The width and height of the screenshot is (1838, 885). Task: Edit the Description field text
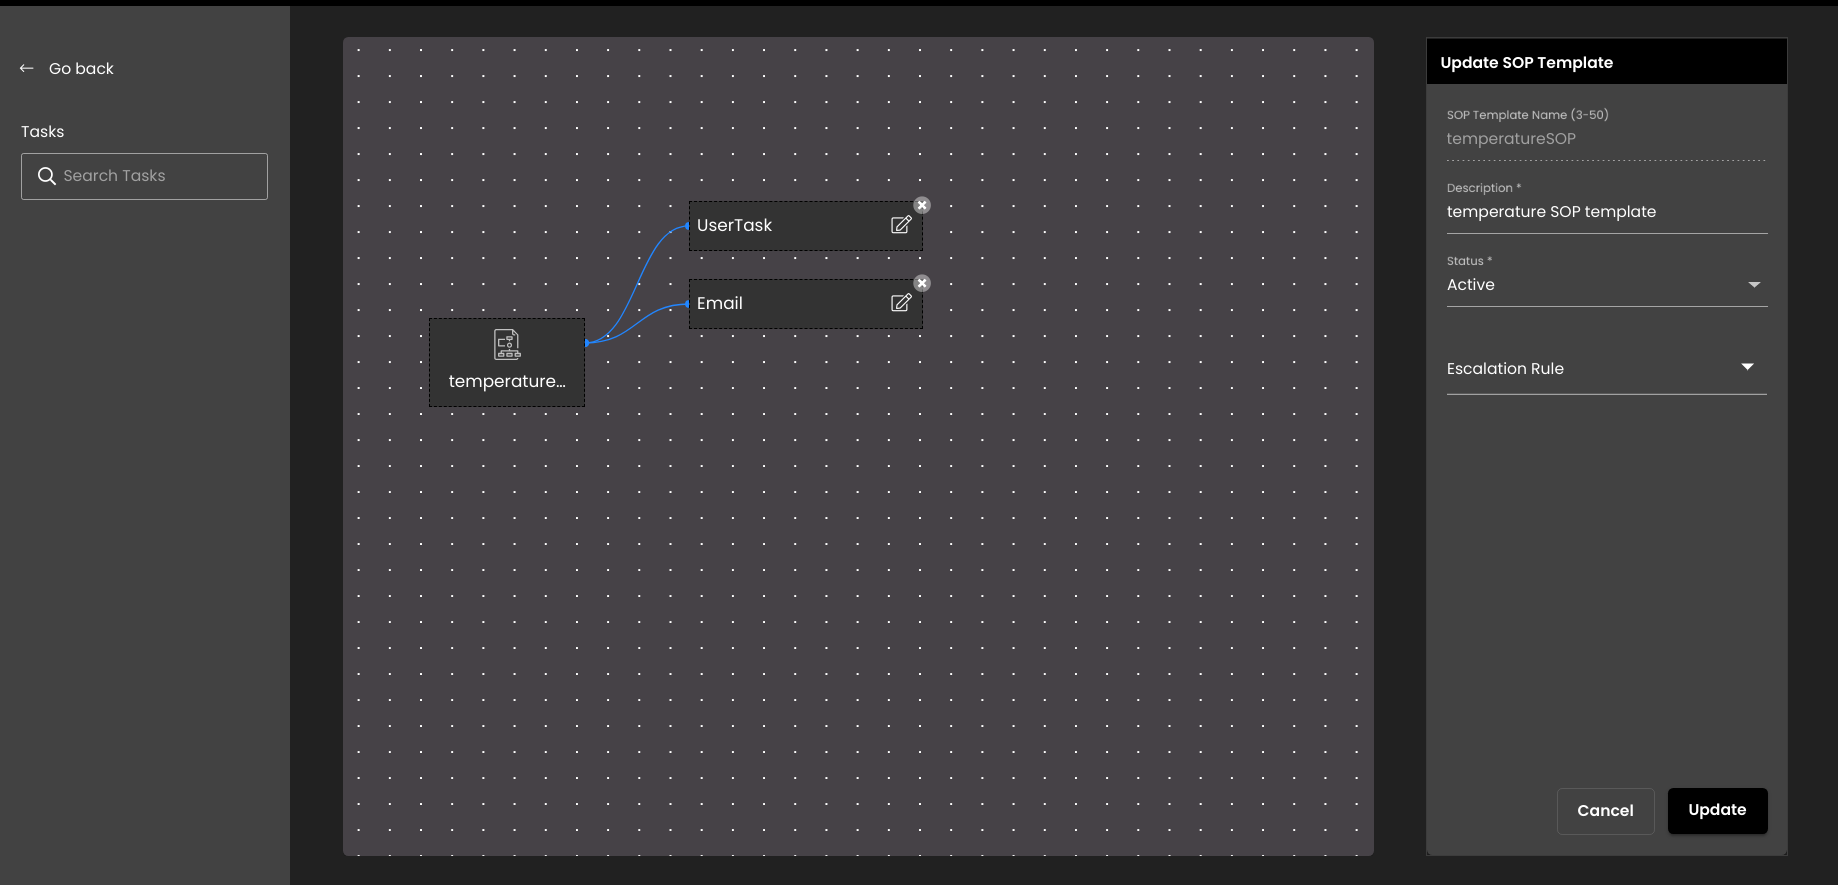1606,212
